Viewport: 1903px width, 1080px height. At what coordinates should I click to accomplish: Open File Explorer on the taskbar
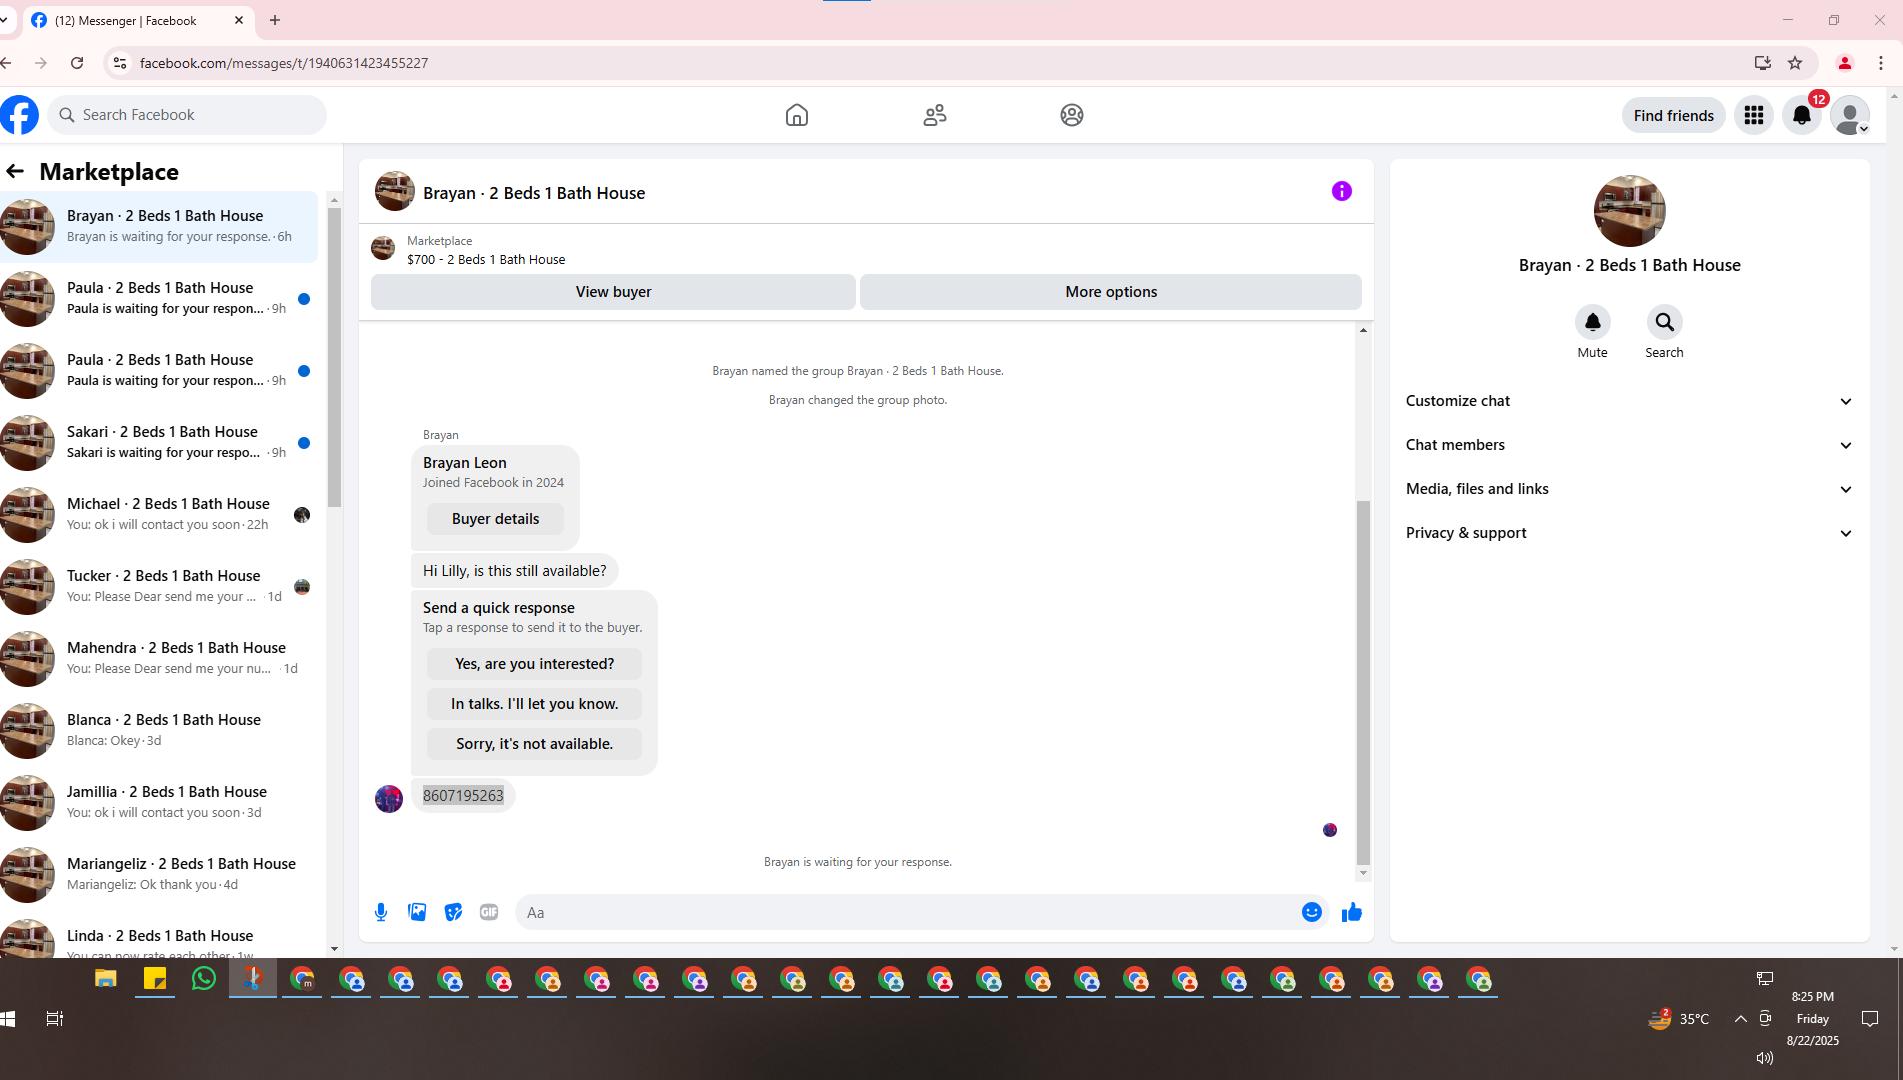pyautogui.click(x=106, y=979)
